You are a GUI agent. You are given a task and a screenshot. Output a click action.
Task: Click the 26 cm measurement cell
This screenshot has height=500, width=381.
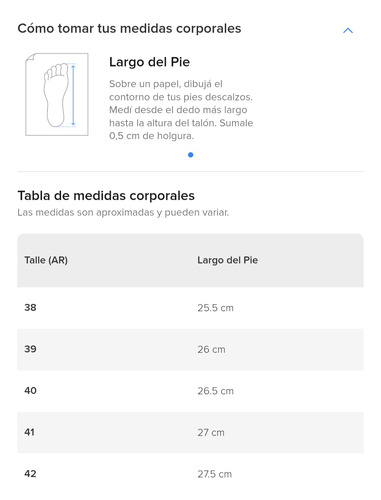(x=211, y=349)
